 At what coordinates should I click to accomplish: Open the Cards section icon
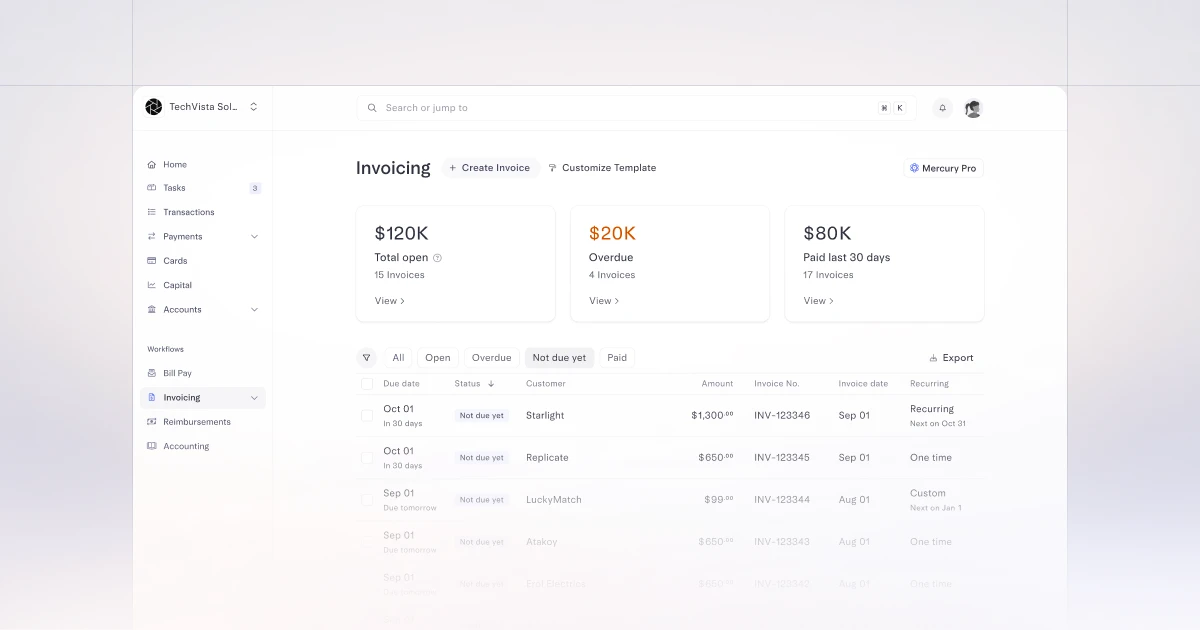click(153, 260)
